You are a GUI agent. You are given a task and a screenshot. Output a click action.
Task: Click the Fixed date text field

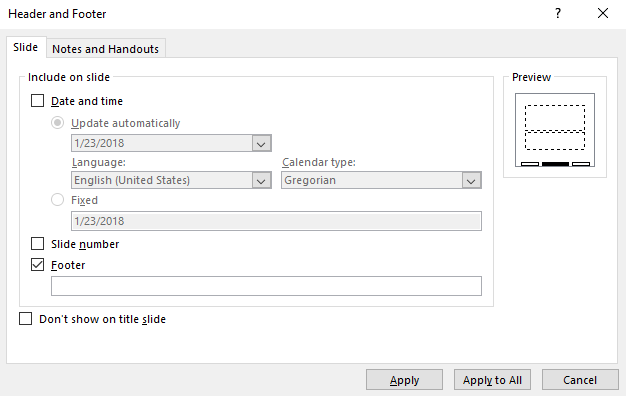(276, 221)
